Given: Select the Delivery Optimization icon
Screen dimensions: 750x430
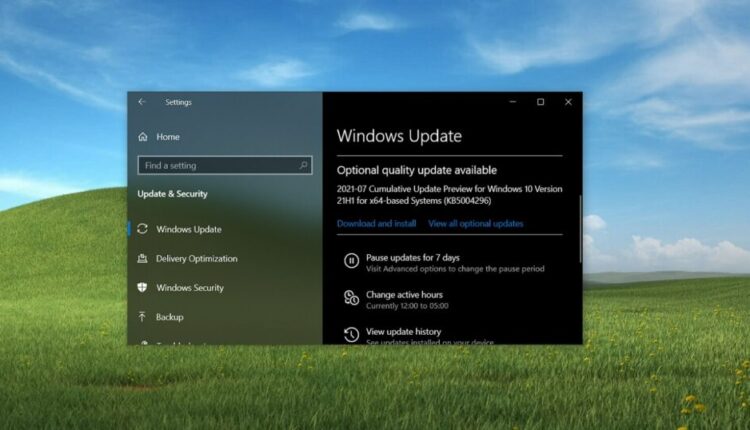Looking at the screenshot, I should click(142, 258).
